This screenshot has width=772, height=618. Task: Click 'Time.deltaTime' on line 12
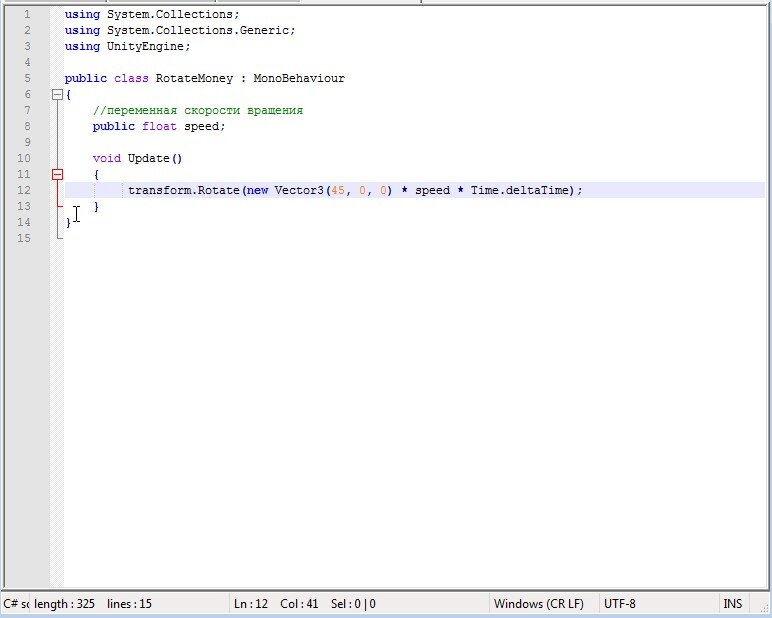tap(520, 190)
